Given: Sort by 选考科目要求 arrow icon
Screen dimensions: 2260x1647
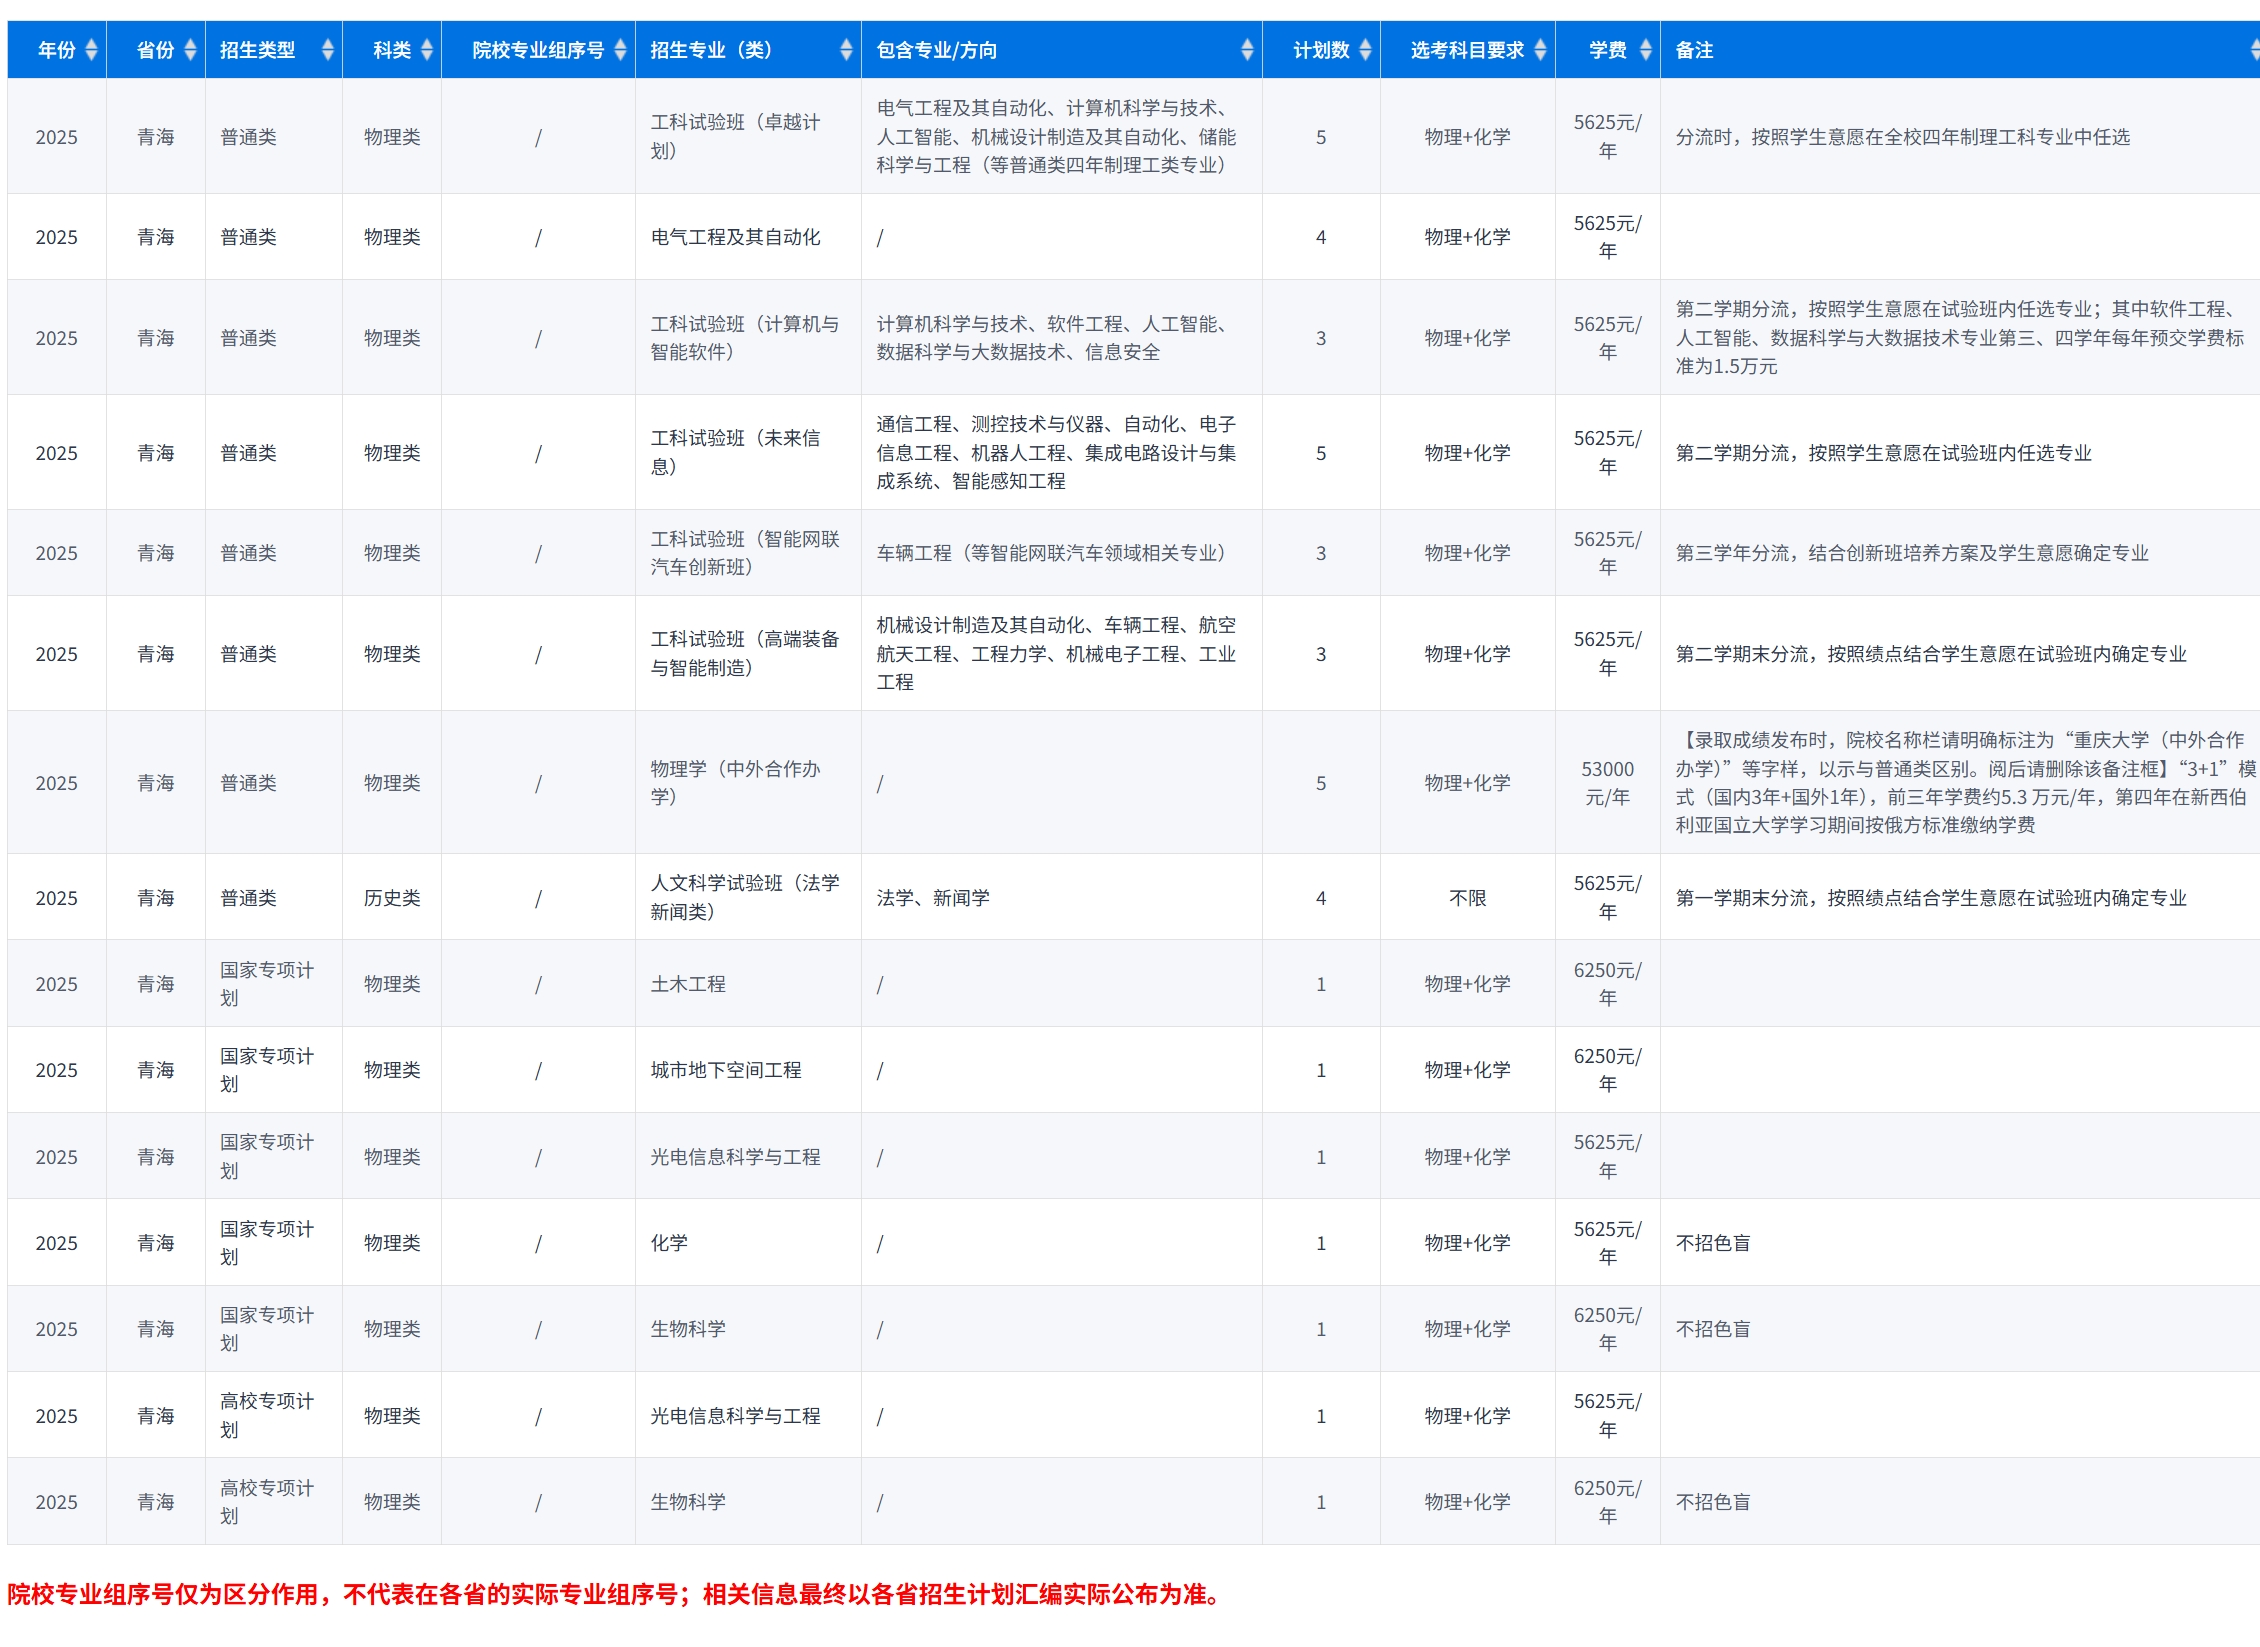Looking at the screenshot, I should point(1540,50).
